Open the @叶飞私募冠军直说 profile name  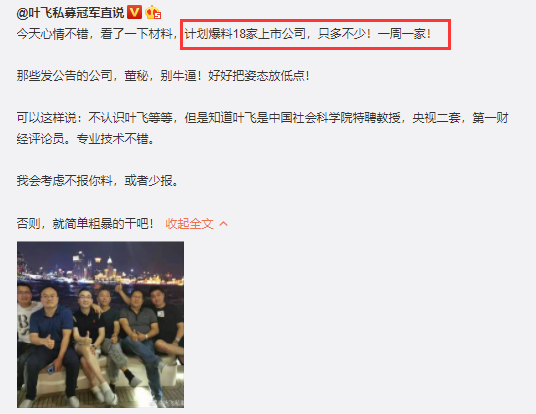tap(70, 13)
